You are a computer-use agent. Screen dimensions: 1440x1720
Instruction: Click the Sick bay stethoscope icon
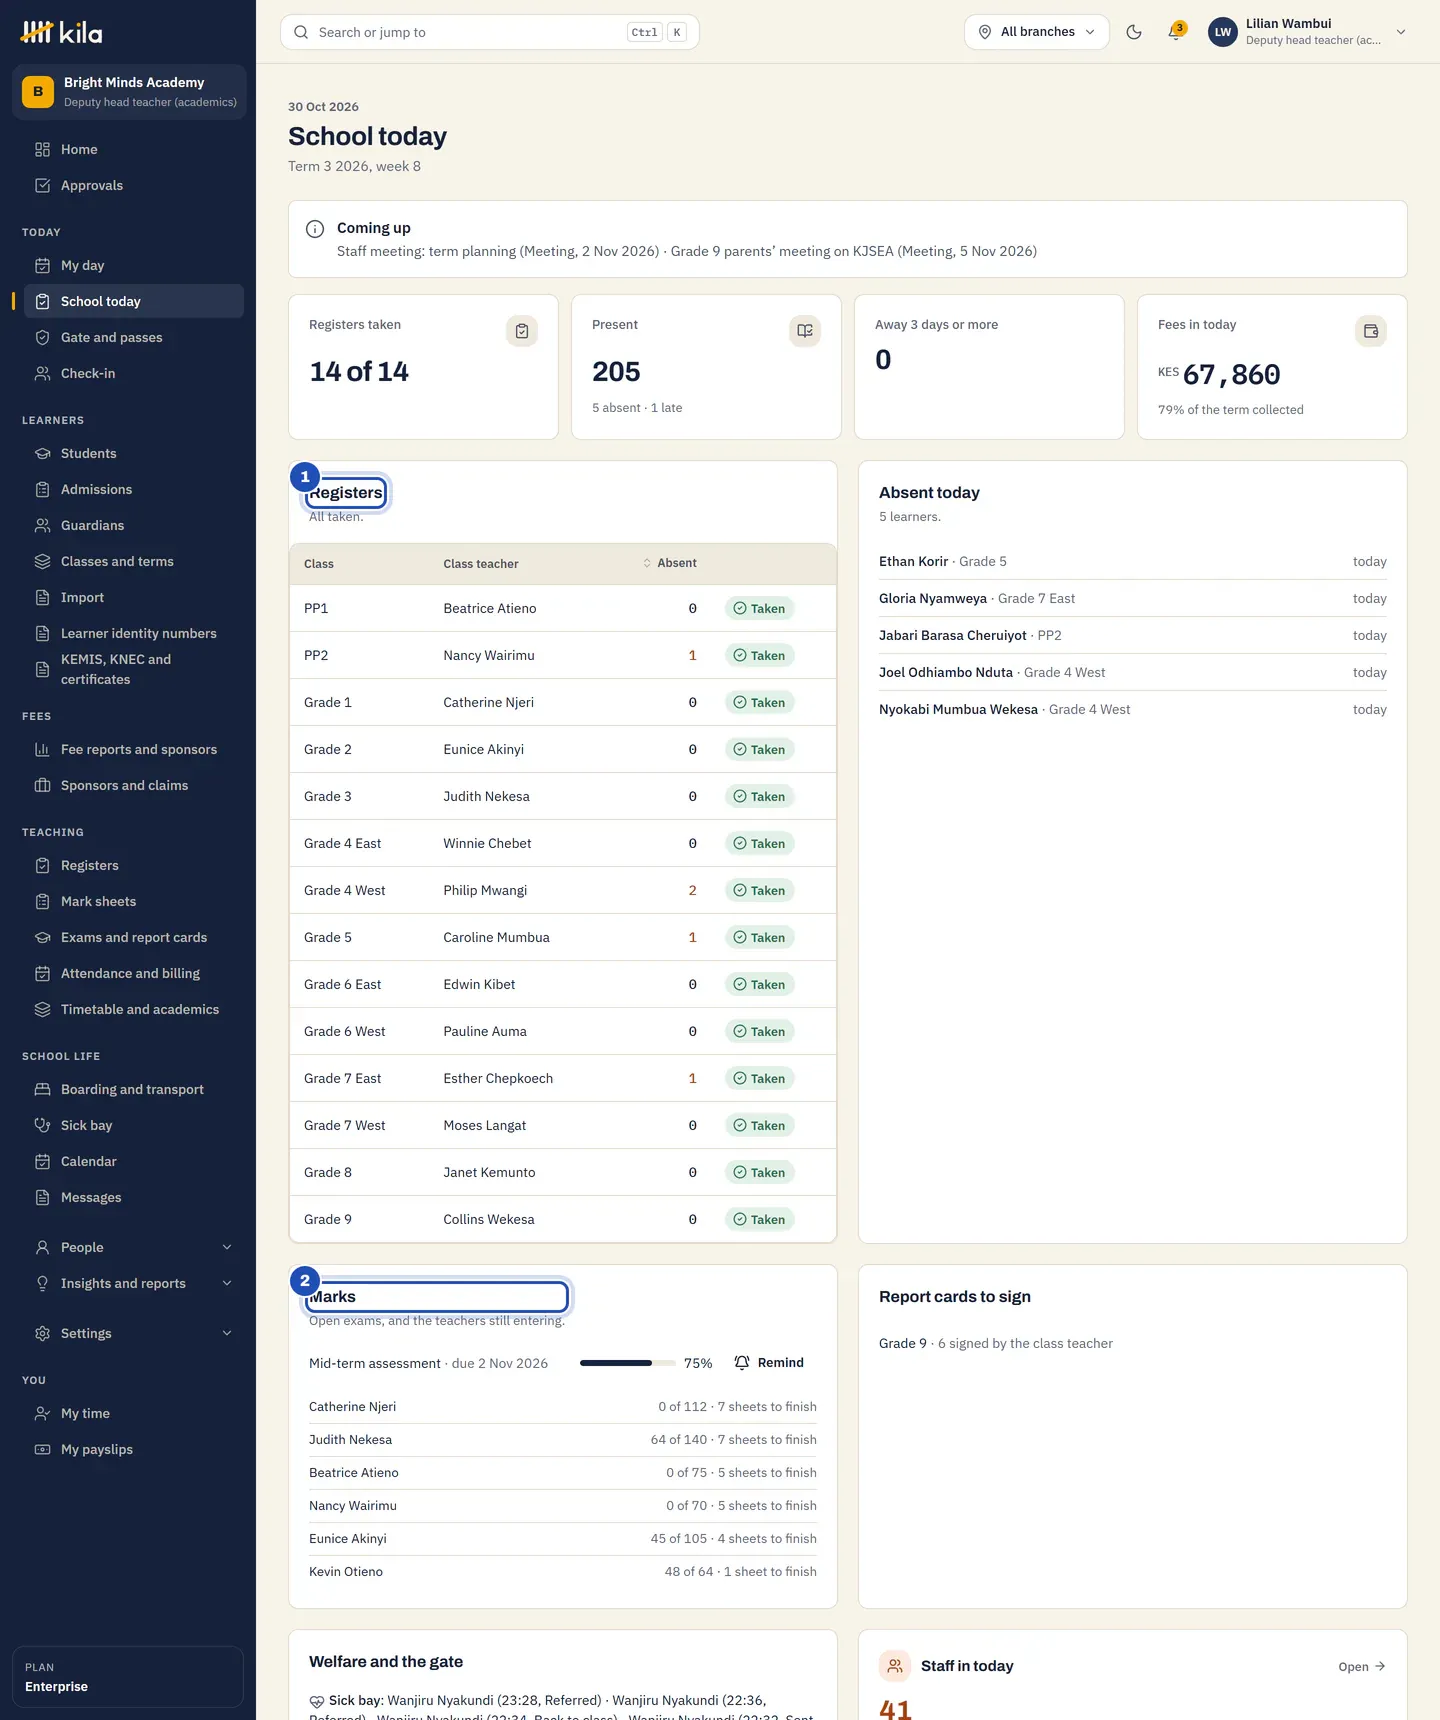pyautogui.click(x=42, y=1126)
